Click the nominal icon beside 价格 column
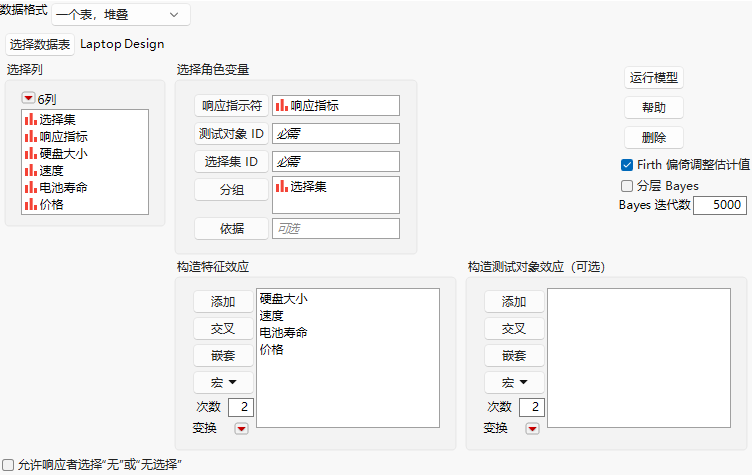 point(31,204)
